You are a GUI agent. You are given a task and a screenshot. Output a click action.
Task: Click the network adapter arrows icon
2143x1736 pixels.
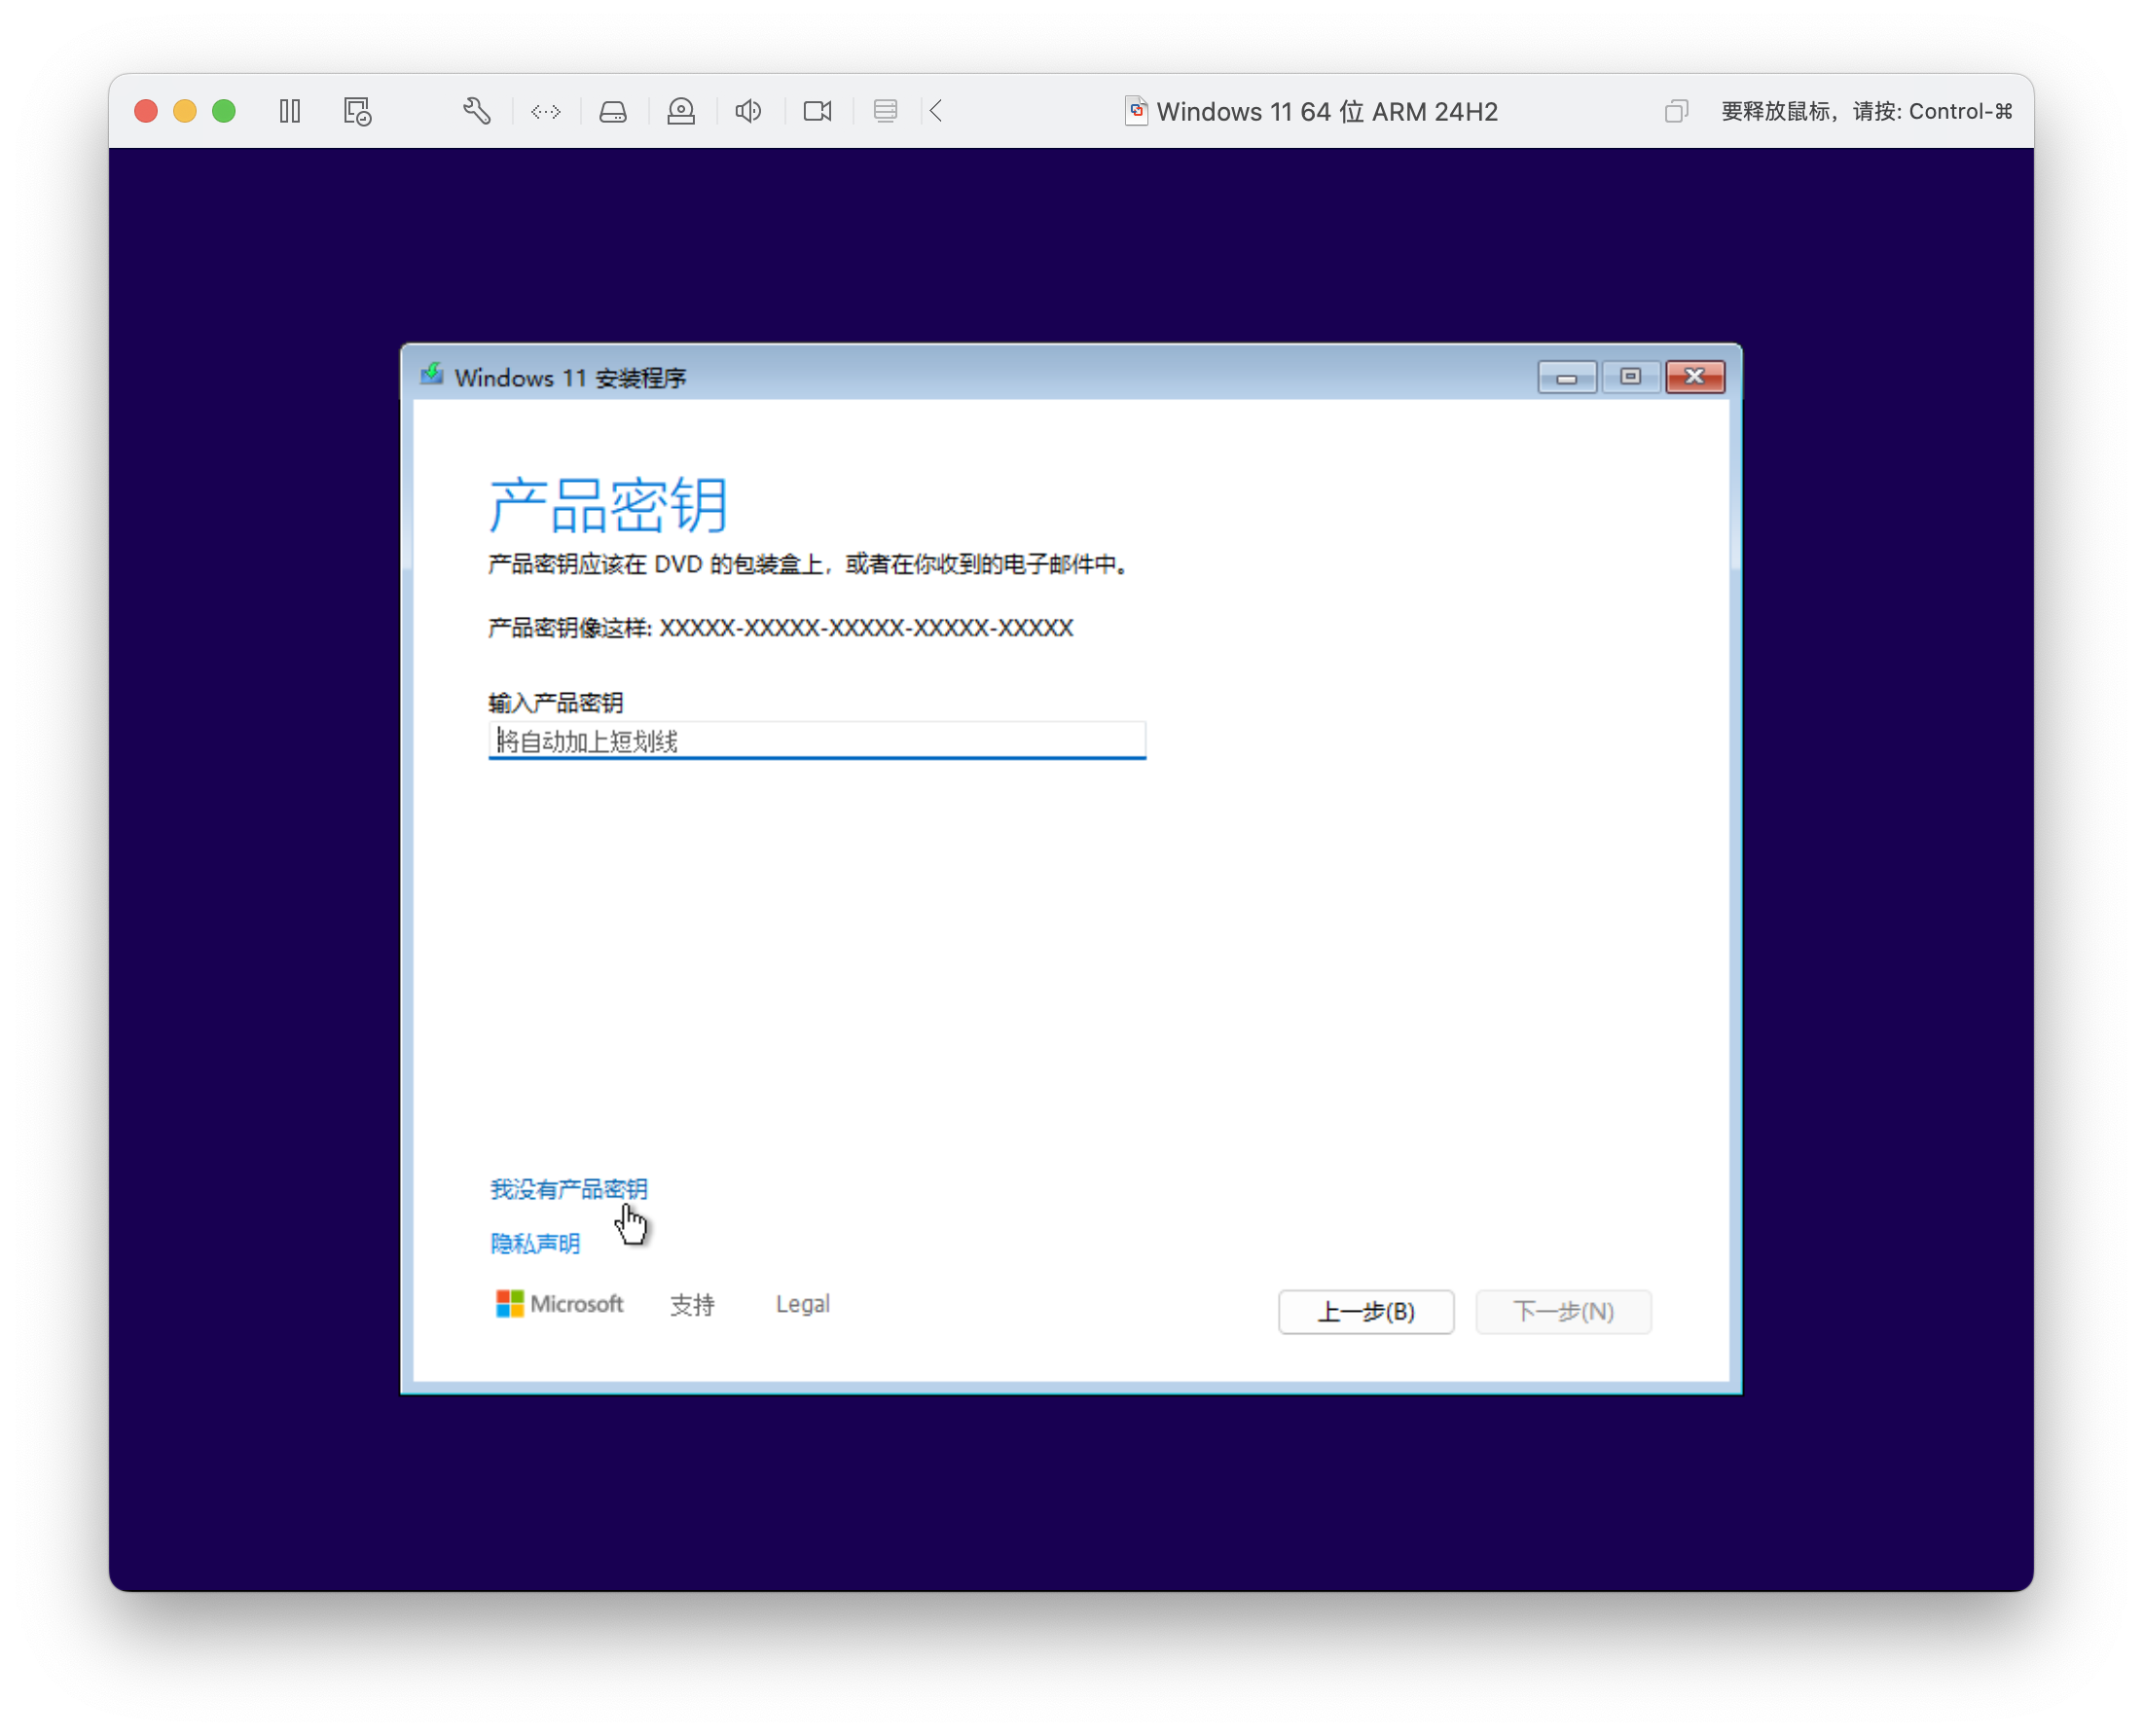[545, 111]
